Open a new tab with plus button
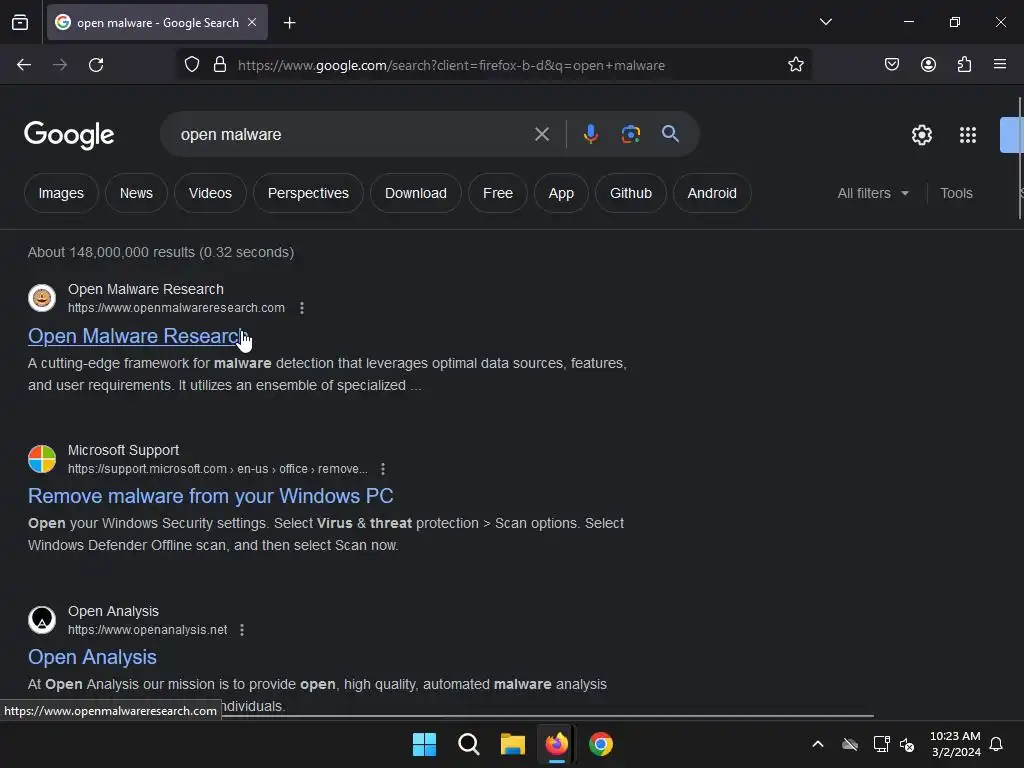This screenshot has height=768, width=1024. (289, 23)
